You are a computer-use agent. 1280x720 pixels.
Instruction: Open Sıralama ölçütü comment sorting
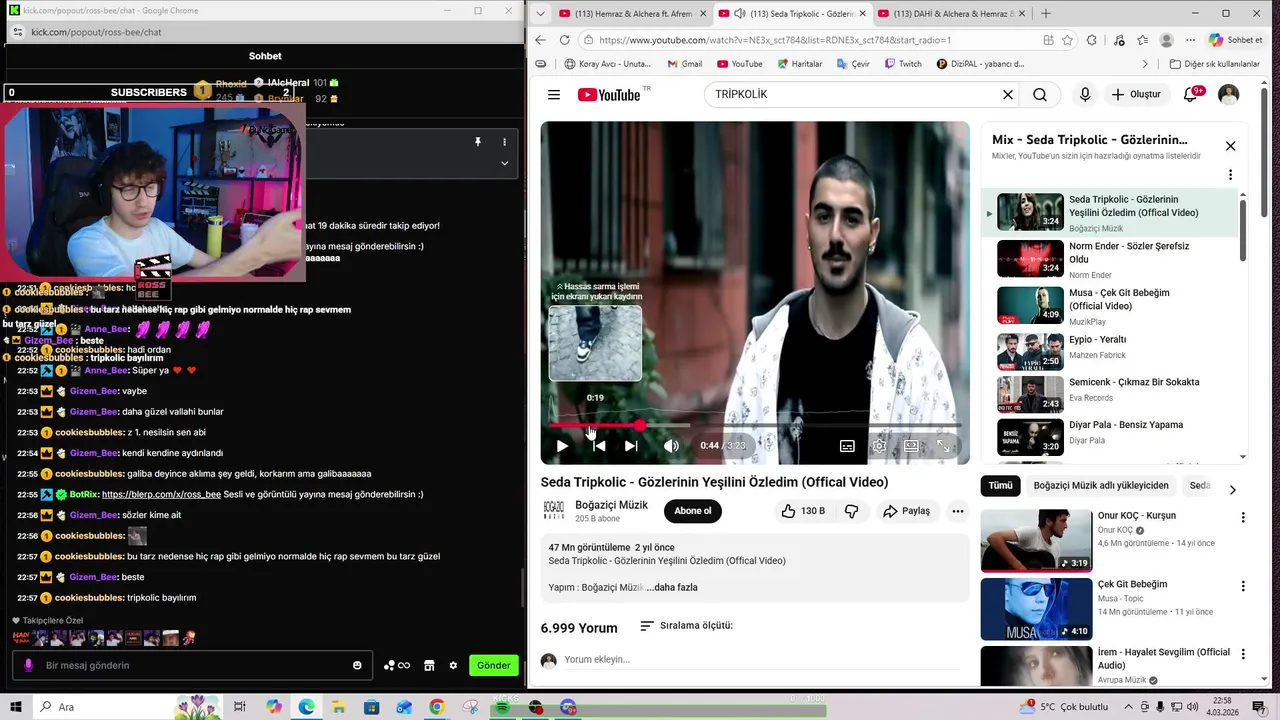686,626
